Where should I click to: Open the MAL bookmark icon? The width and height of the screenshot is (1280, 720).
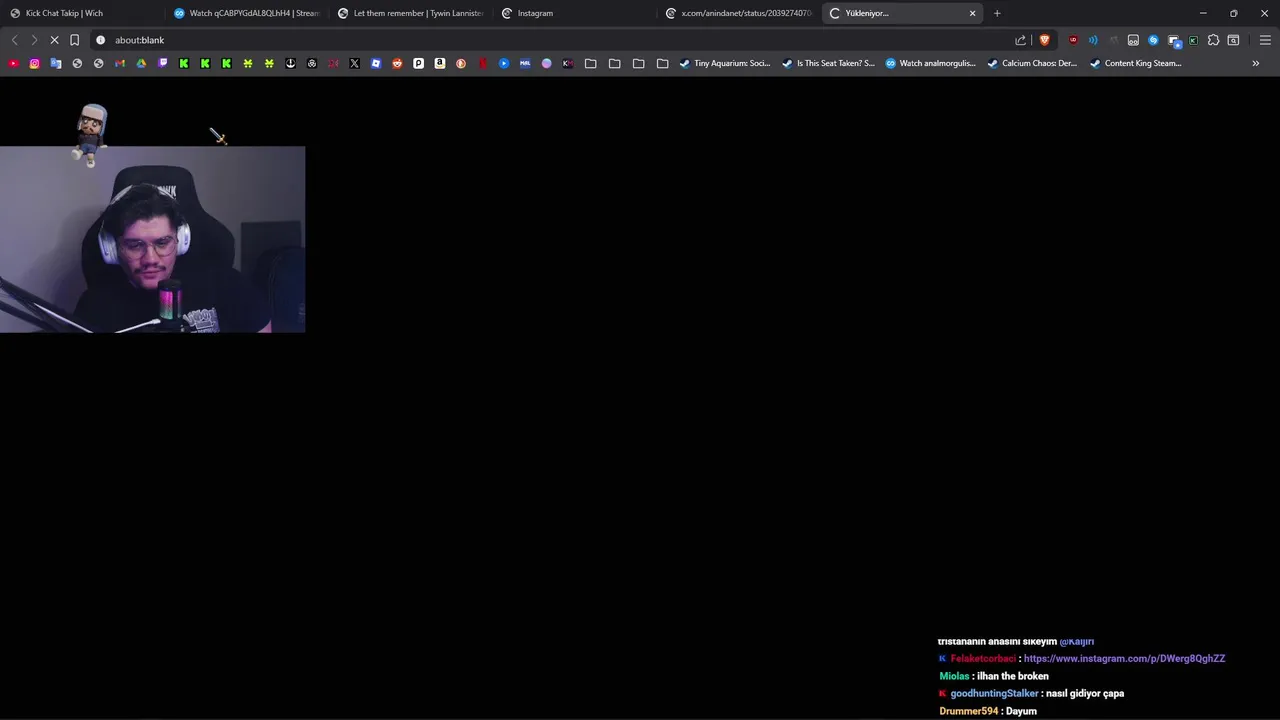click(525, 63)
